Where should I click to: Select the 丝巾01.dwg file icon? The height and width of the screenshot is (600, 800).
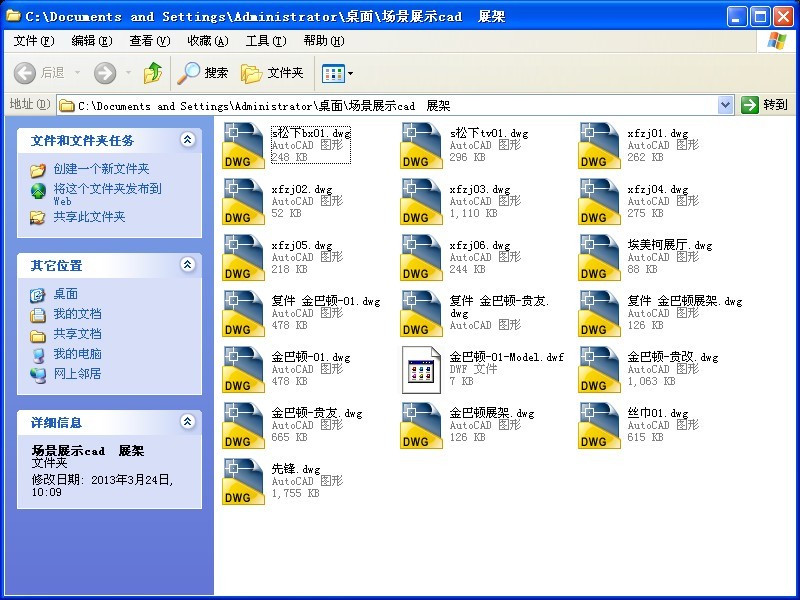pyautogui.click(x=599, y=425)
